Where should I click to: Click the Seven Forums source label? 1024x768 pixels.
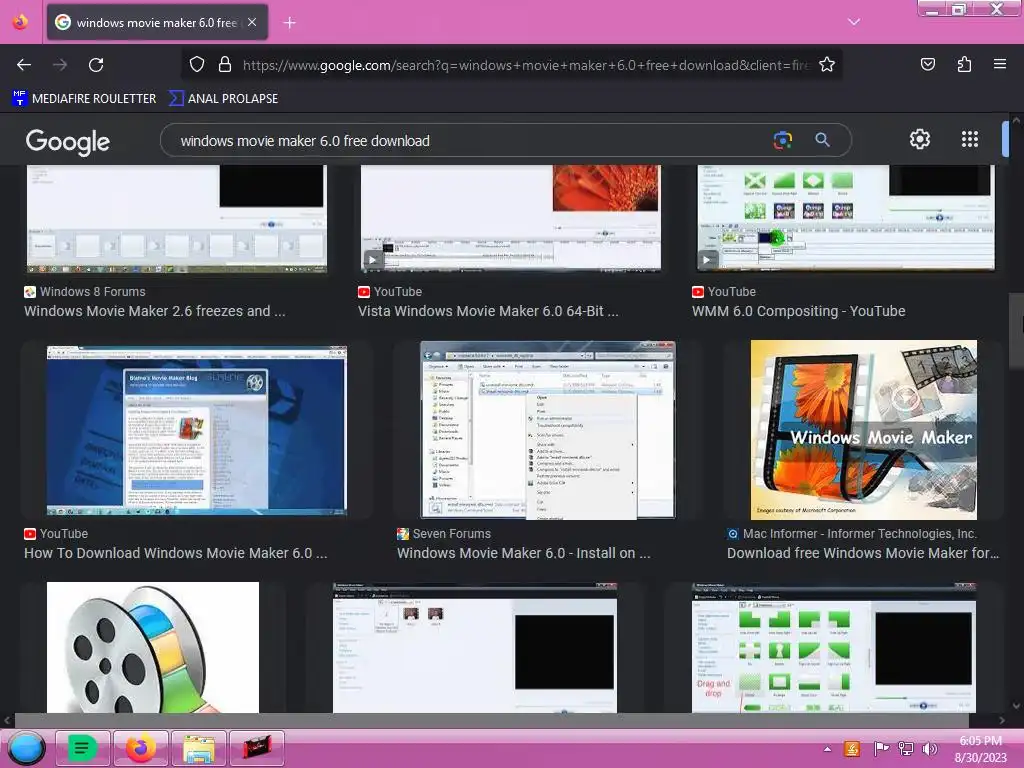pyautogui.click(x=444, y=534)
